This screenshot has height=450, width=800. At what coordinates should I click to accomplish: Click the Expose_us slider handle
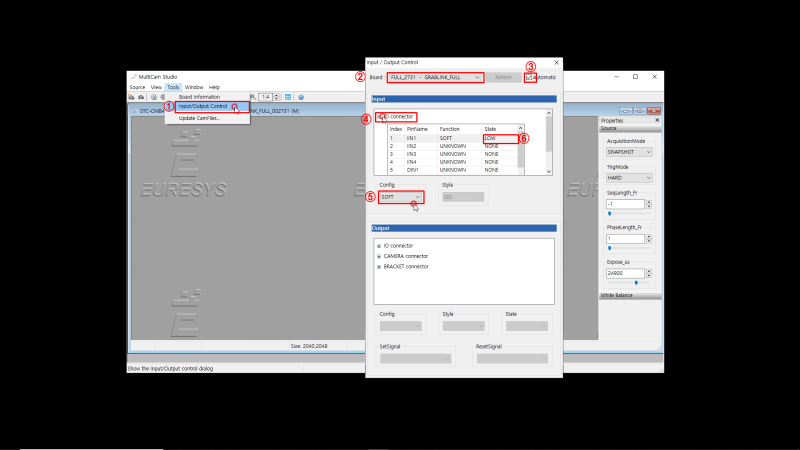[636, 283]
